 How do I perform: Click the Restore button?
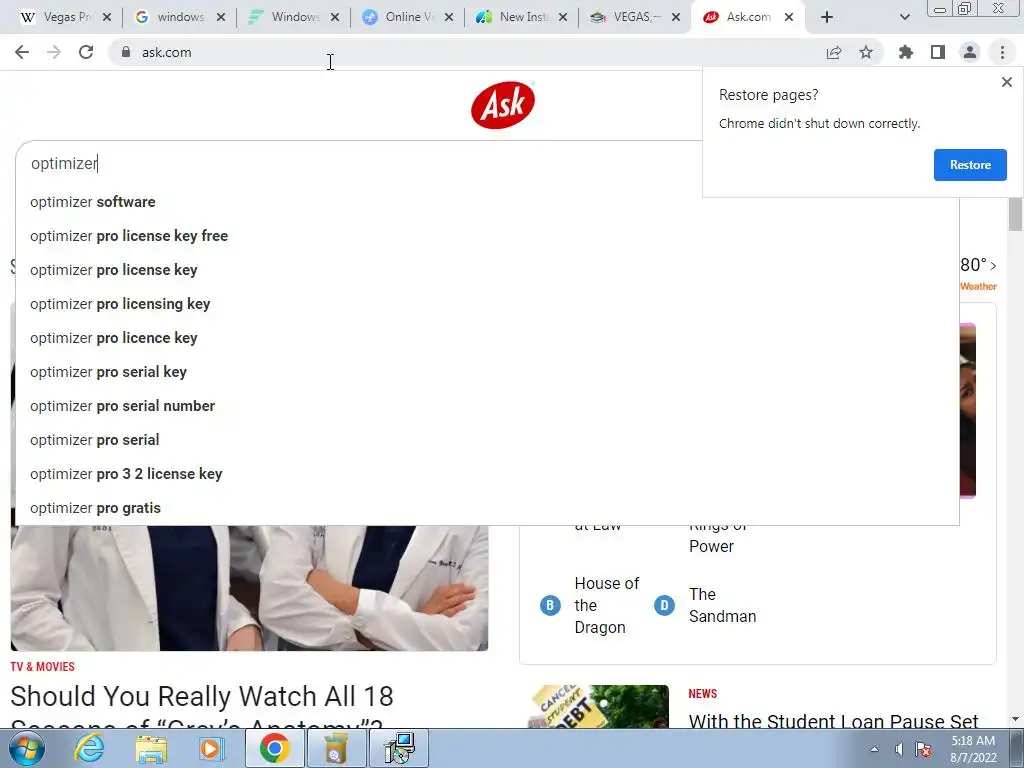pos(970,165)
